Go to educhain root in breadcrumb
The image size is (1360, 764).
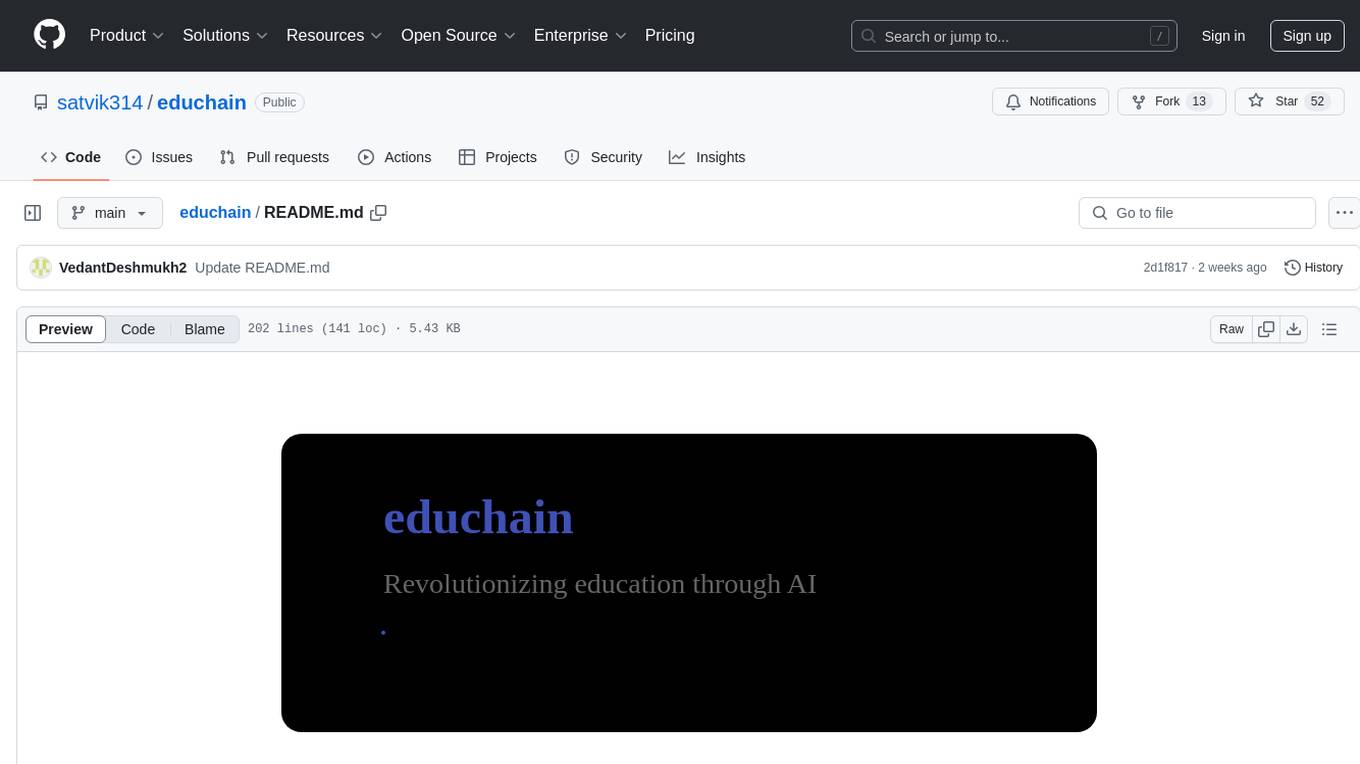pyautogui.click(x=215, y=213)
